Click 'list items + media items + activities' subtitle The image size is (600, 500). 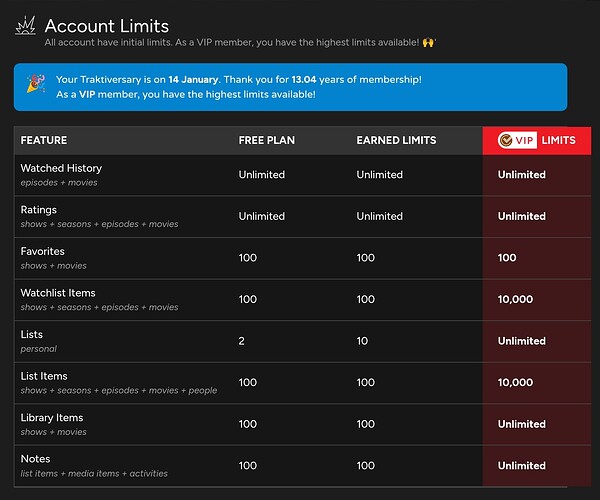94,474
